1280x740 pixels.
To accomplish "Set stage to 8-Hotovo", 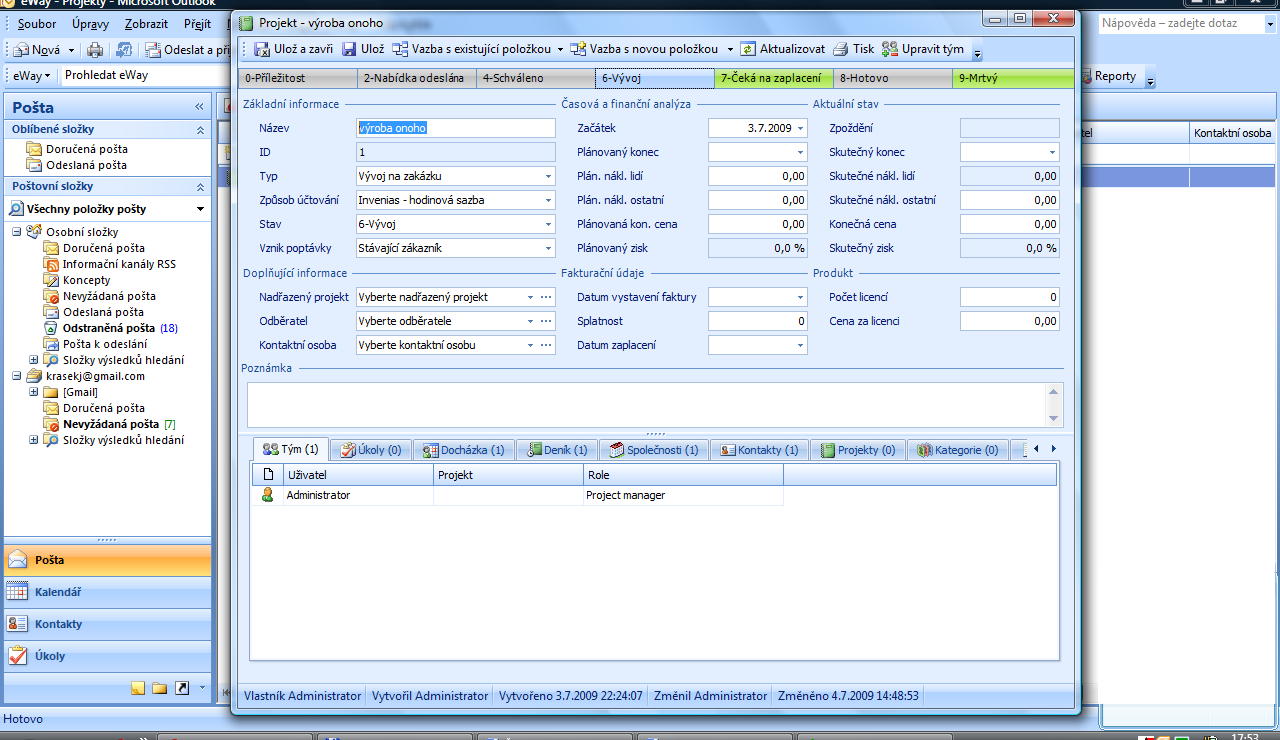I will pyautogui.click(x=894, y=77).
